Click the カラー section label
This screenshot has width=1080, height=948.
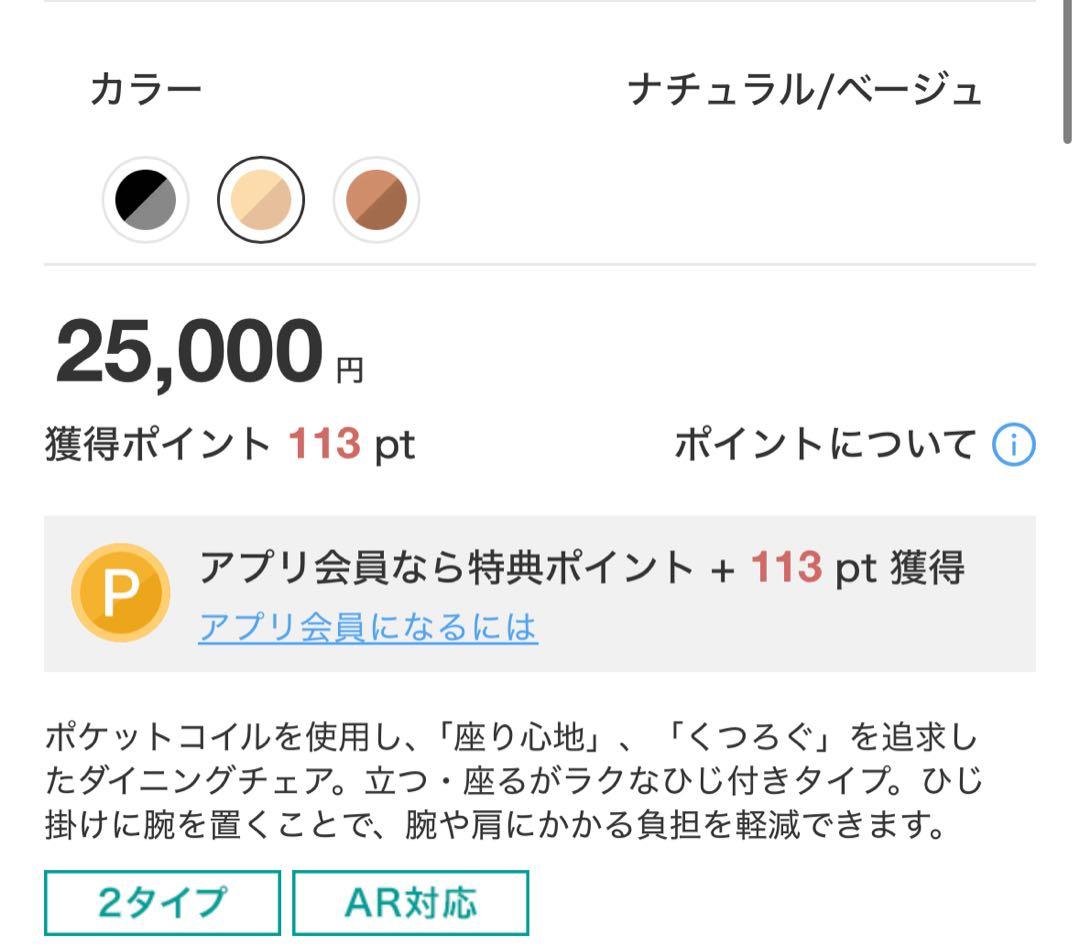point(146,90)
